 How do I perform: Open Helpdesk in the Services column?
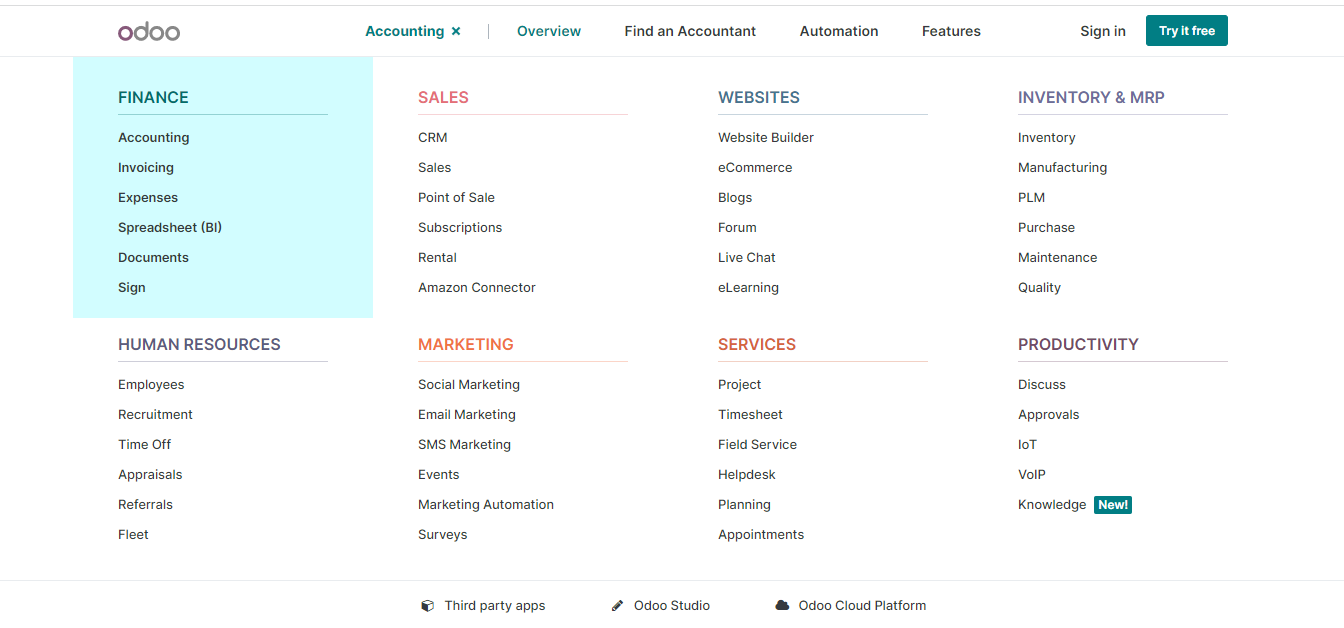click(746, 474)
